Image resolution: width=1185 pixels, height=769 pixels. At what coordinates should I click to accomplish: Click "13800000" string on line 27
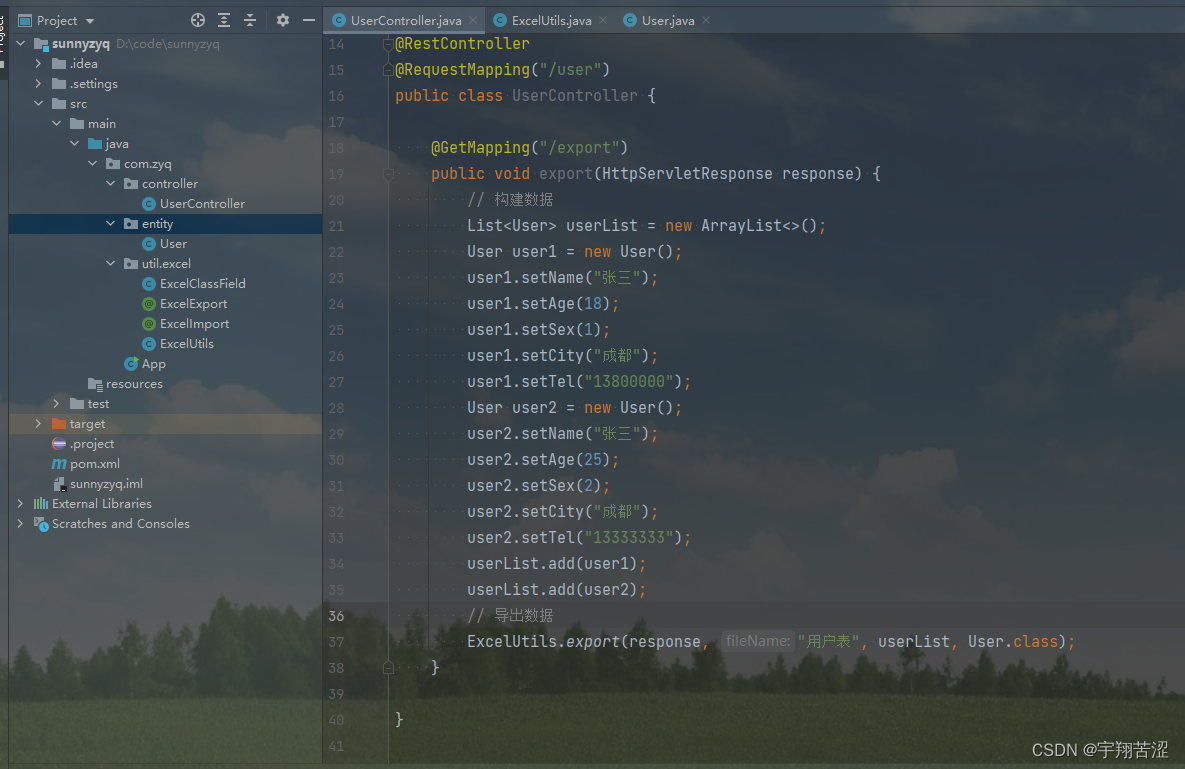coord(629,381)
